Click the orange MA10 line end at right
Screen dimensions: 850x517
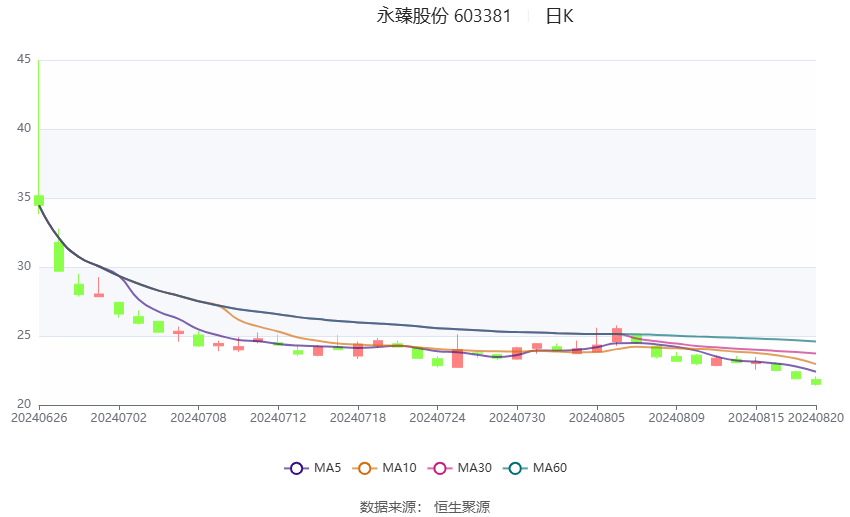813,363
